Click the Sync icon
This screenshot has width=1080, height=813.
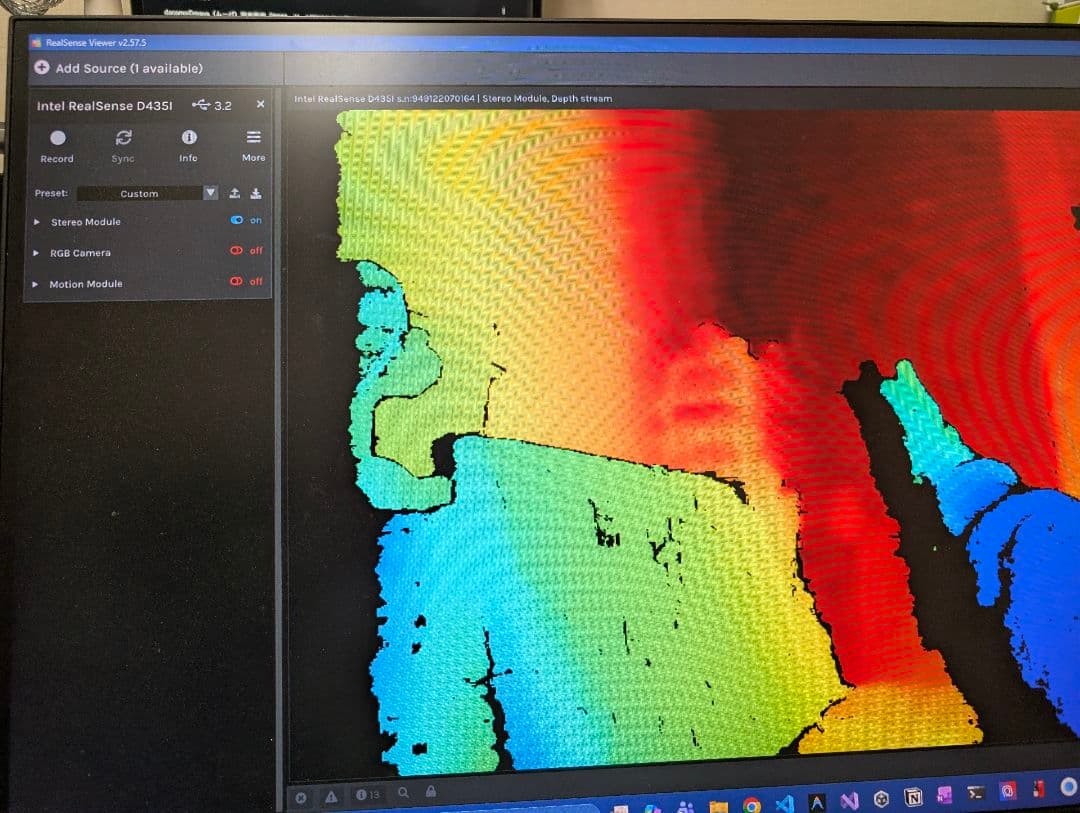click(123, 138)
